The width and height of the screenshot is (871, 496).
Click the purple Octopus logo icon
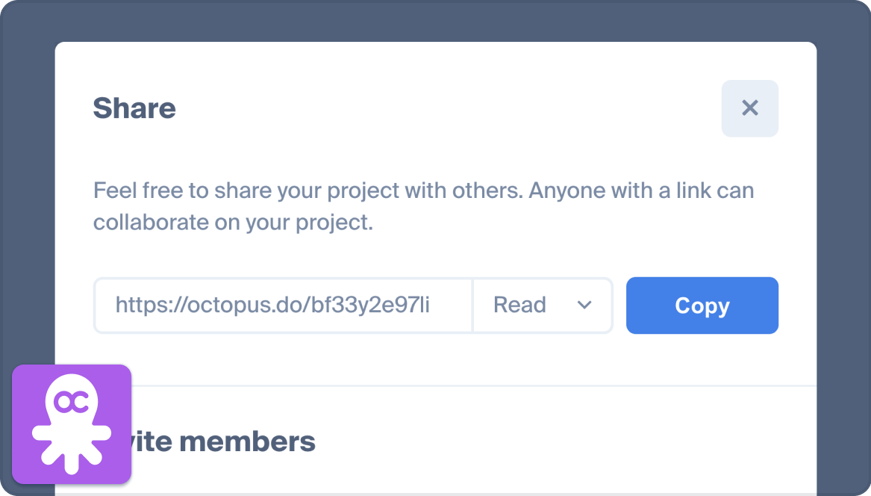point(72,423)
